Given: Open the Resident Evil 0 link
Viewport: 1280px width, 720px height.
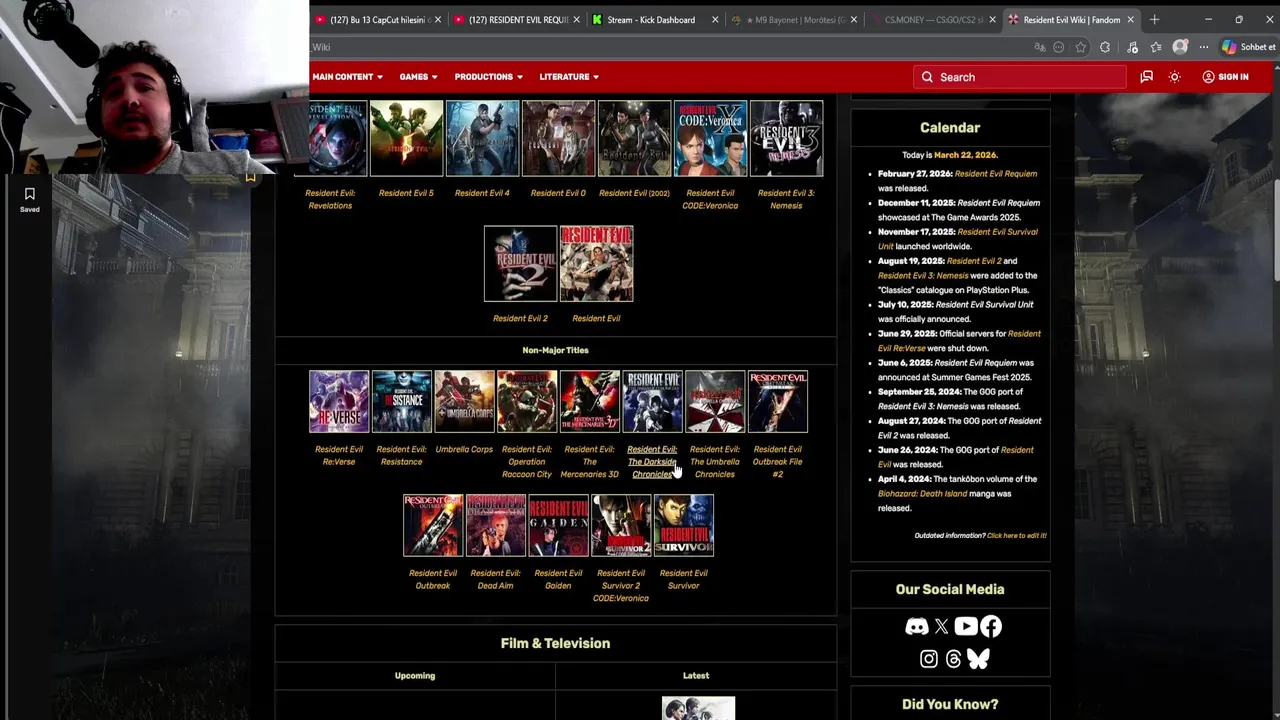Looking at the screenshot, I should 558,193.
